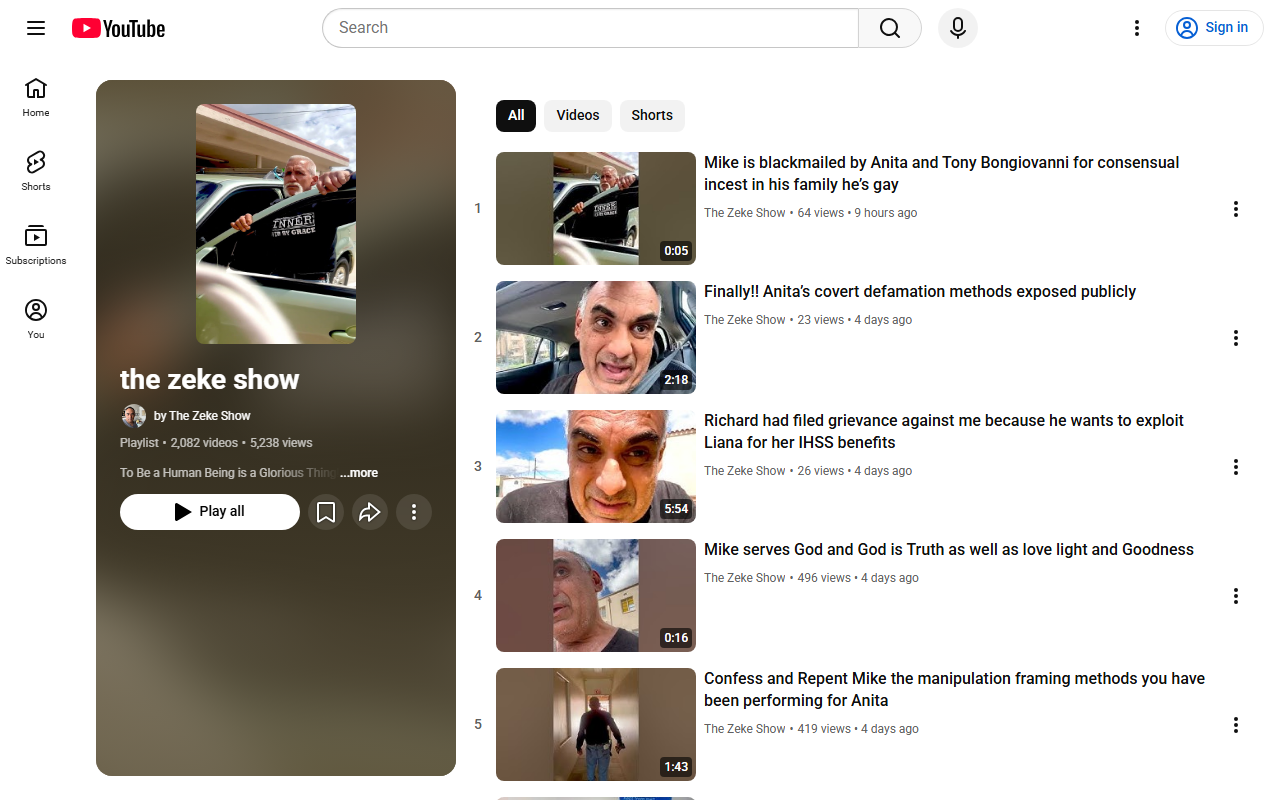Open Shorts in the sidebar
The height and width of the screenshot is (800, 1280).
pos(36,171)
